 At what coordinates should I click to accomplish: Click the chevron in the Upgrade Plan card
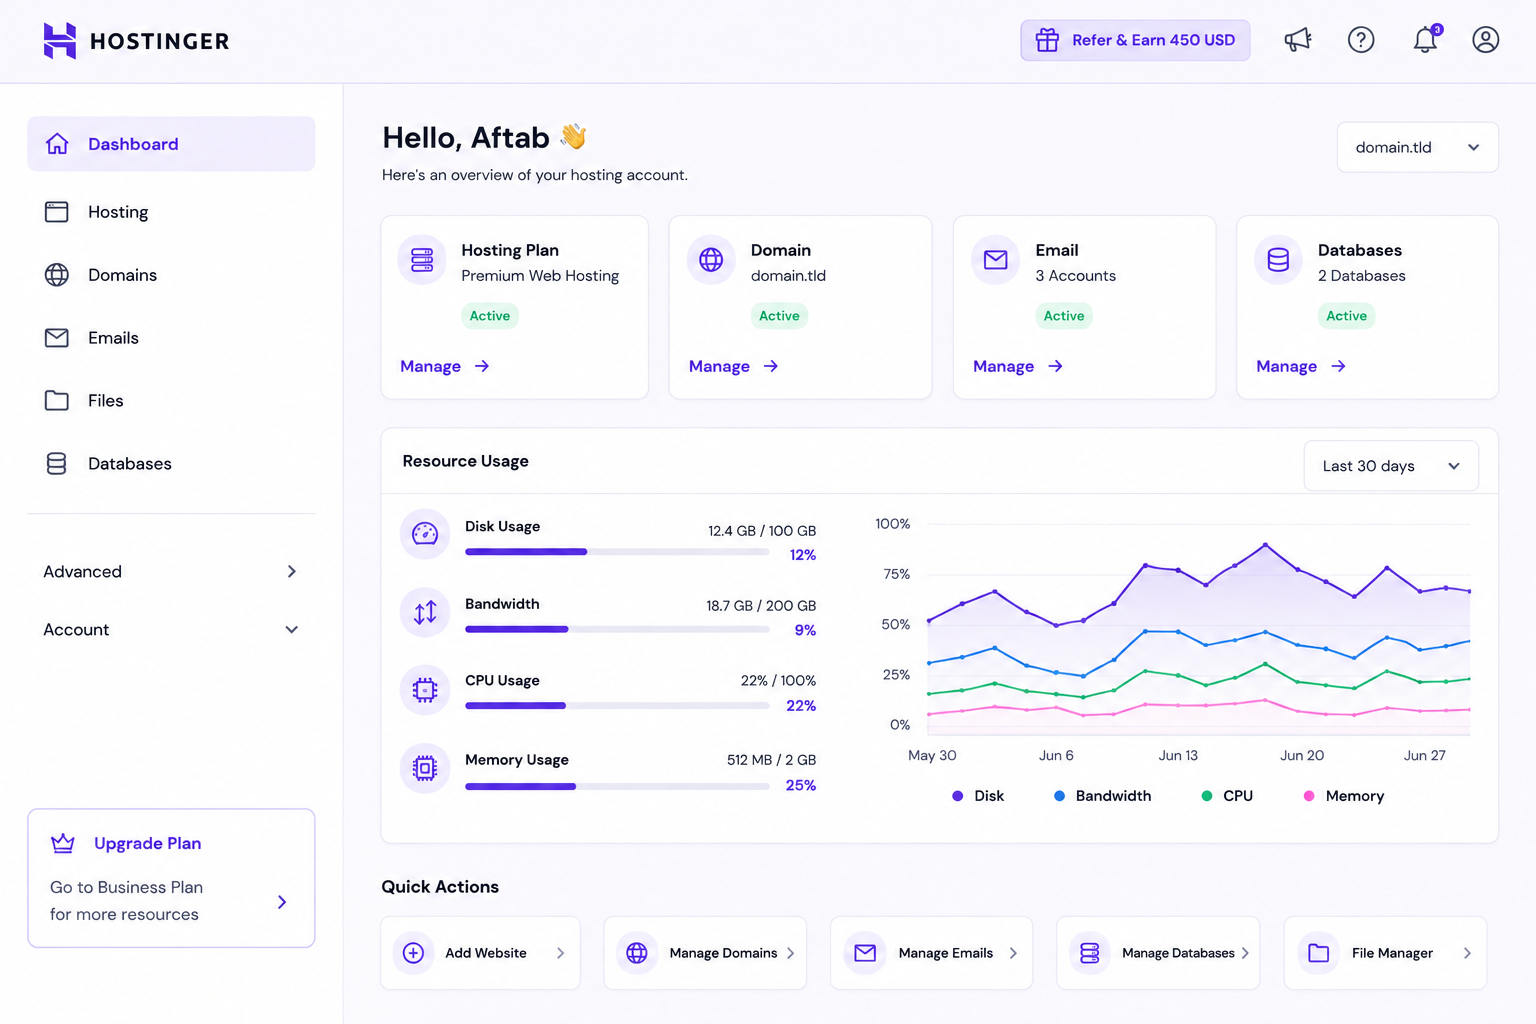282,902
